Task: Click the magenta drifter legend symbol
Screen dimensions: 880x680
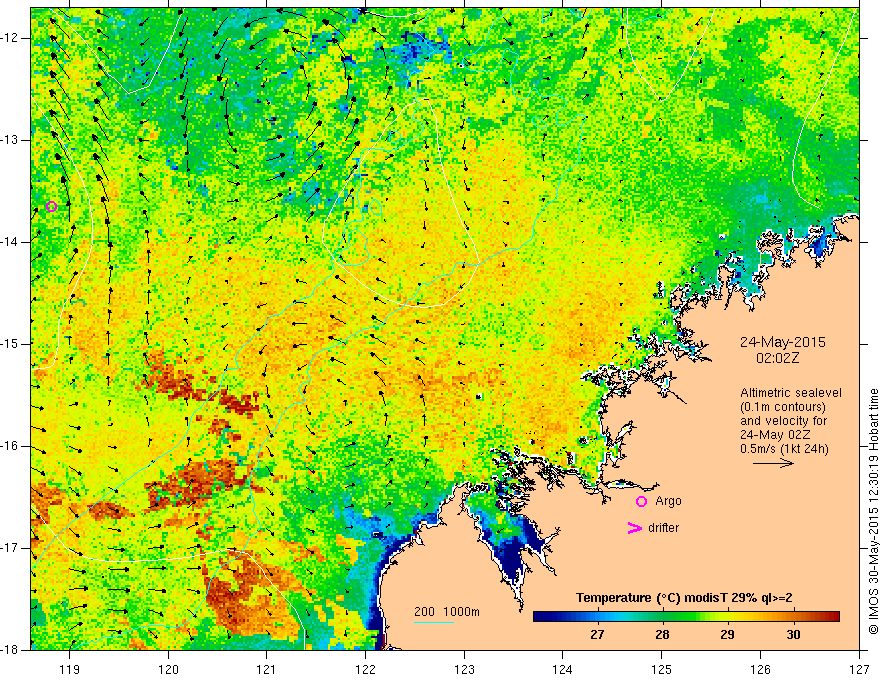Action: [x=634, y=528]
